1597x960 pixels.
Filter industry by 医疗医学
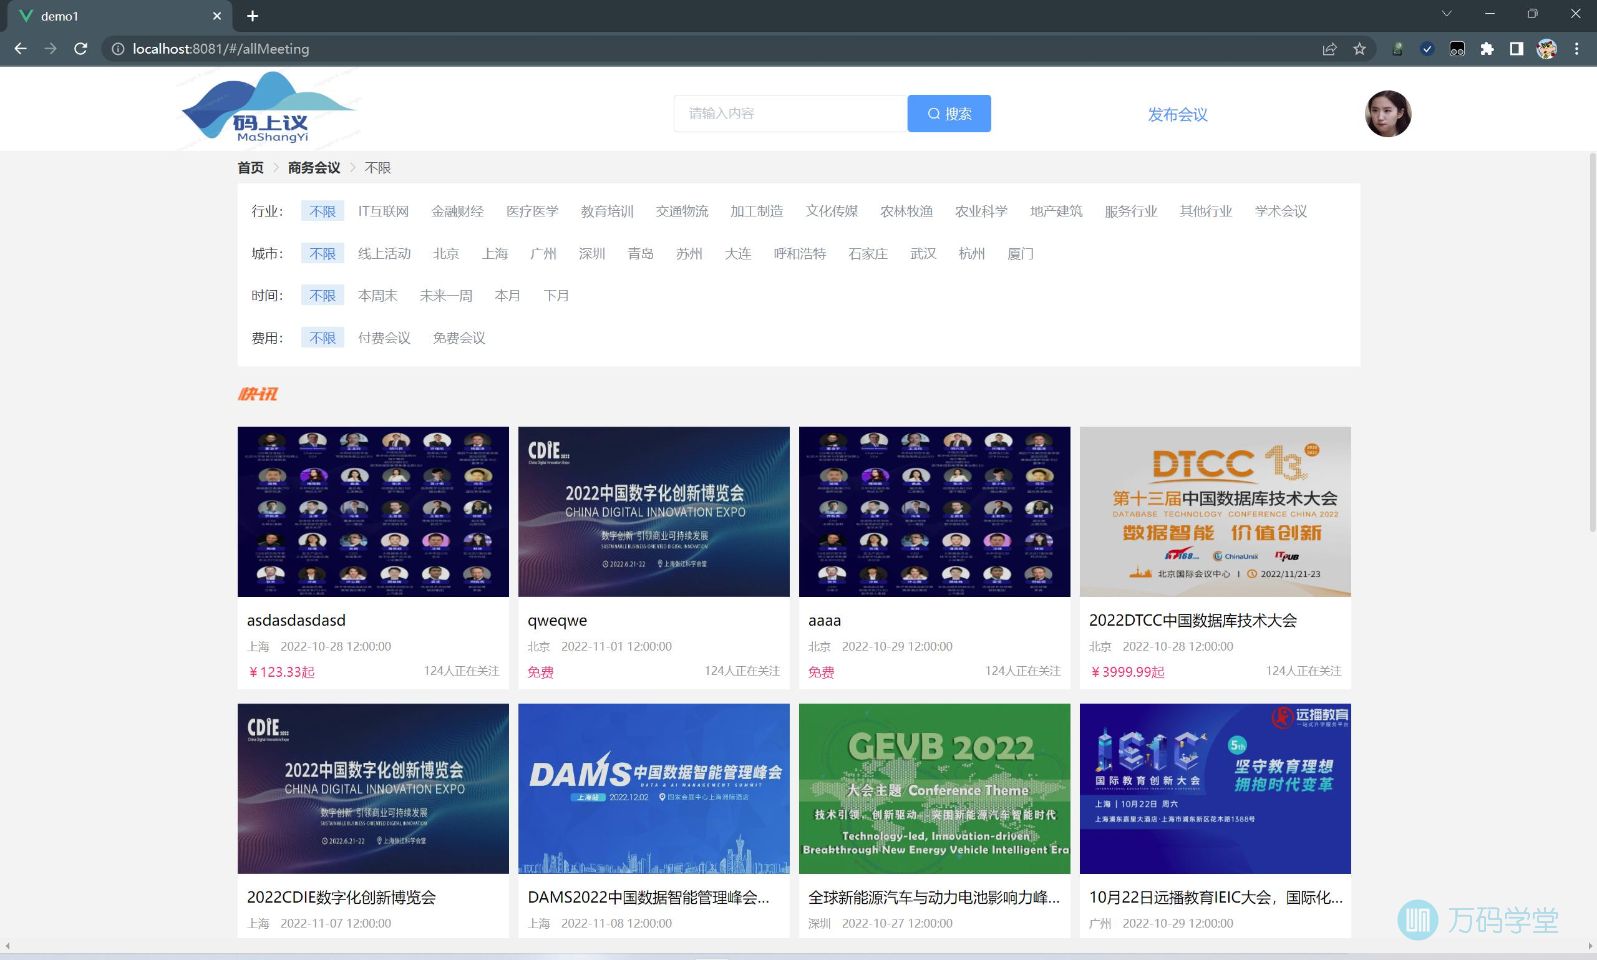pyautogui.click(x=532, y=211)
